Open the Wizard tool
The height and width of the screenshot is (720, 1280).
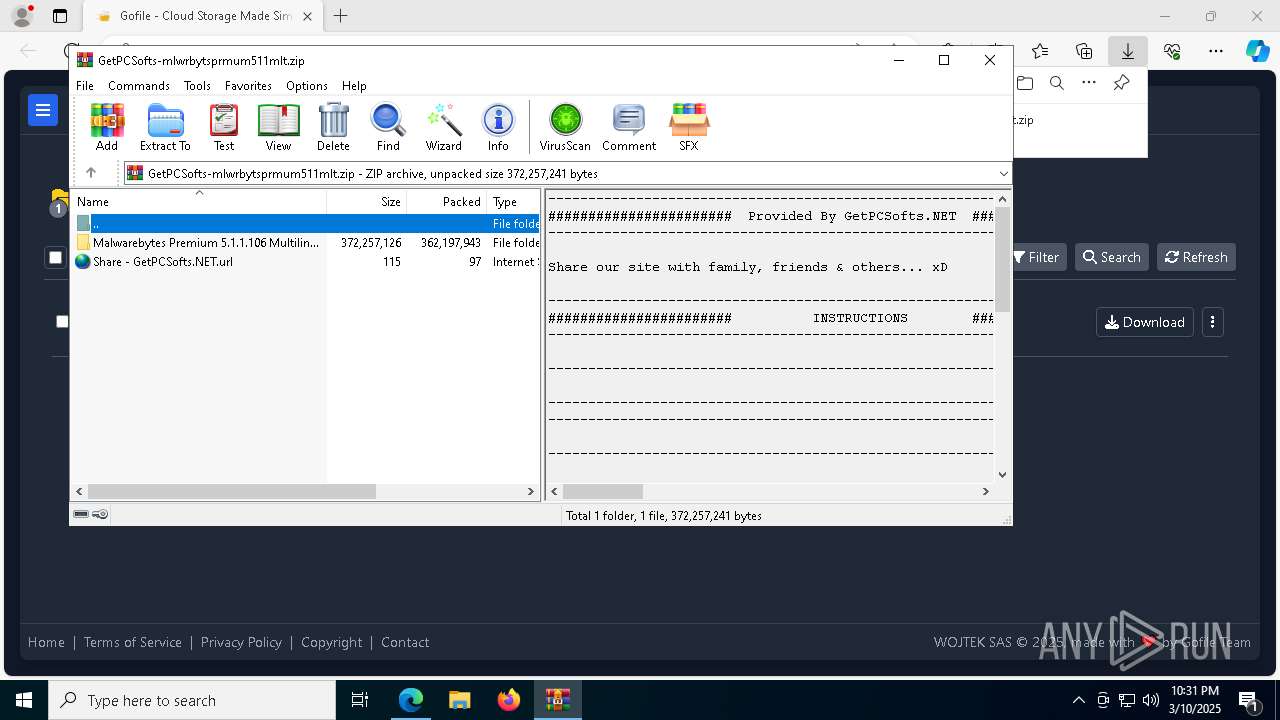pos(443,128)
